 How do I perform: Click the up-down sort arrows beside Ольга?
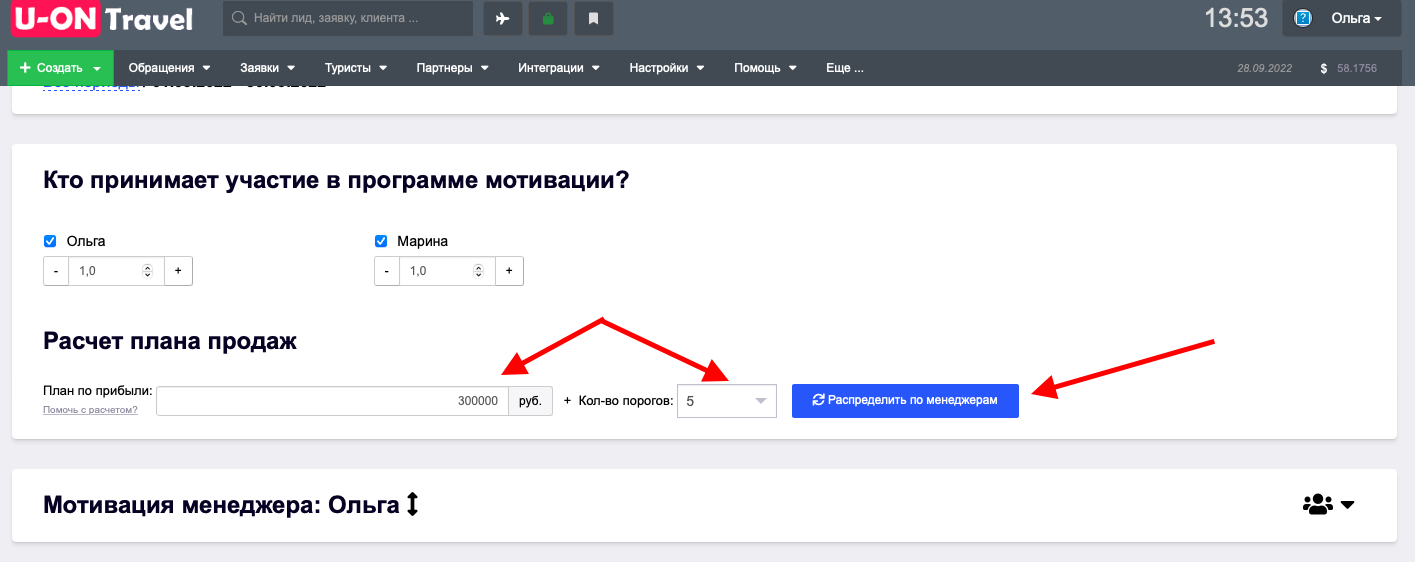[412, 505]
